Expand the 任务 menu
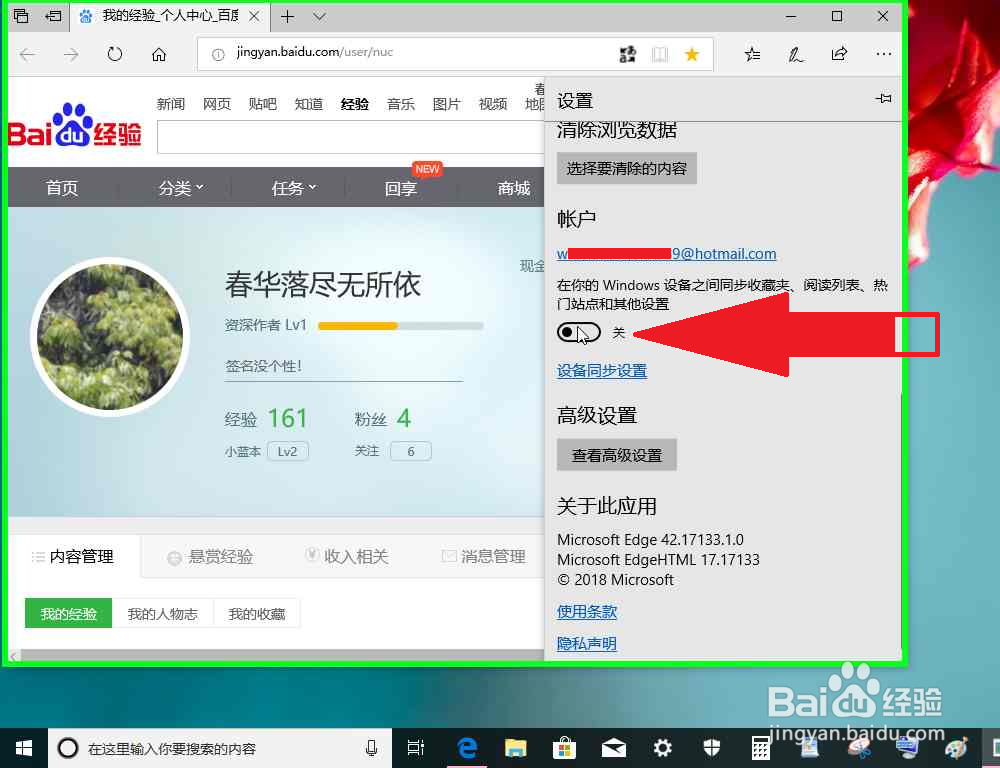Screen dimensions: 1000x768 (291, 187)
